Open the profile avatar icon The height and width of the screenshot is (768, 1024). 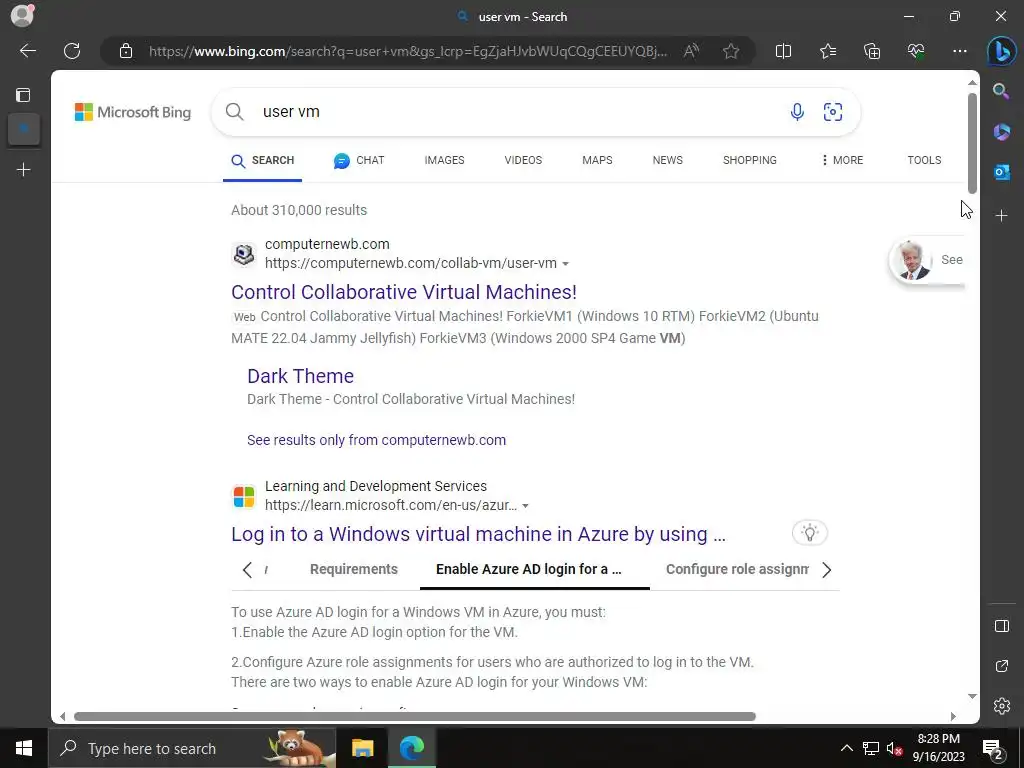pyautogui.click(x=23, y=15)
